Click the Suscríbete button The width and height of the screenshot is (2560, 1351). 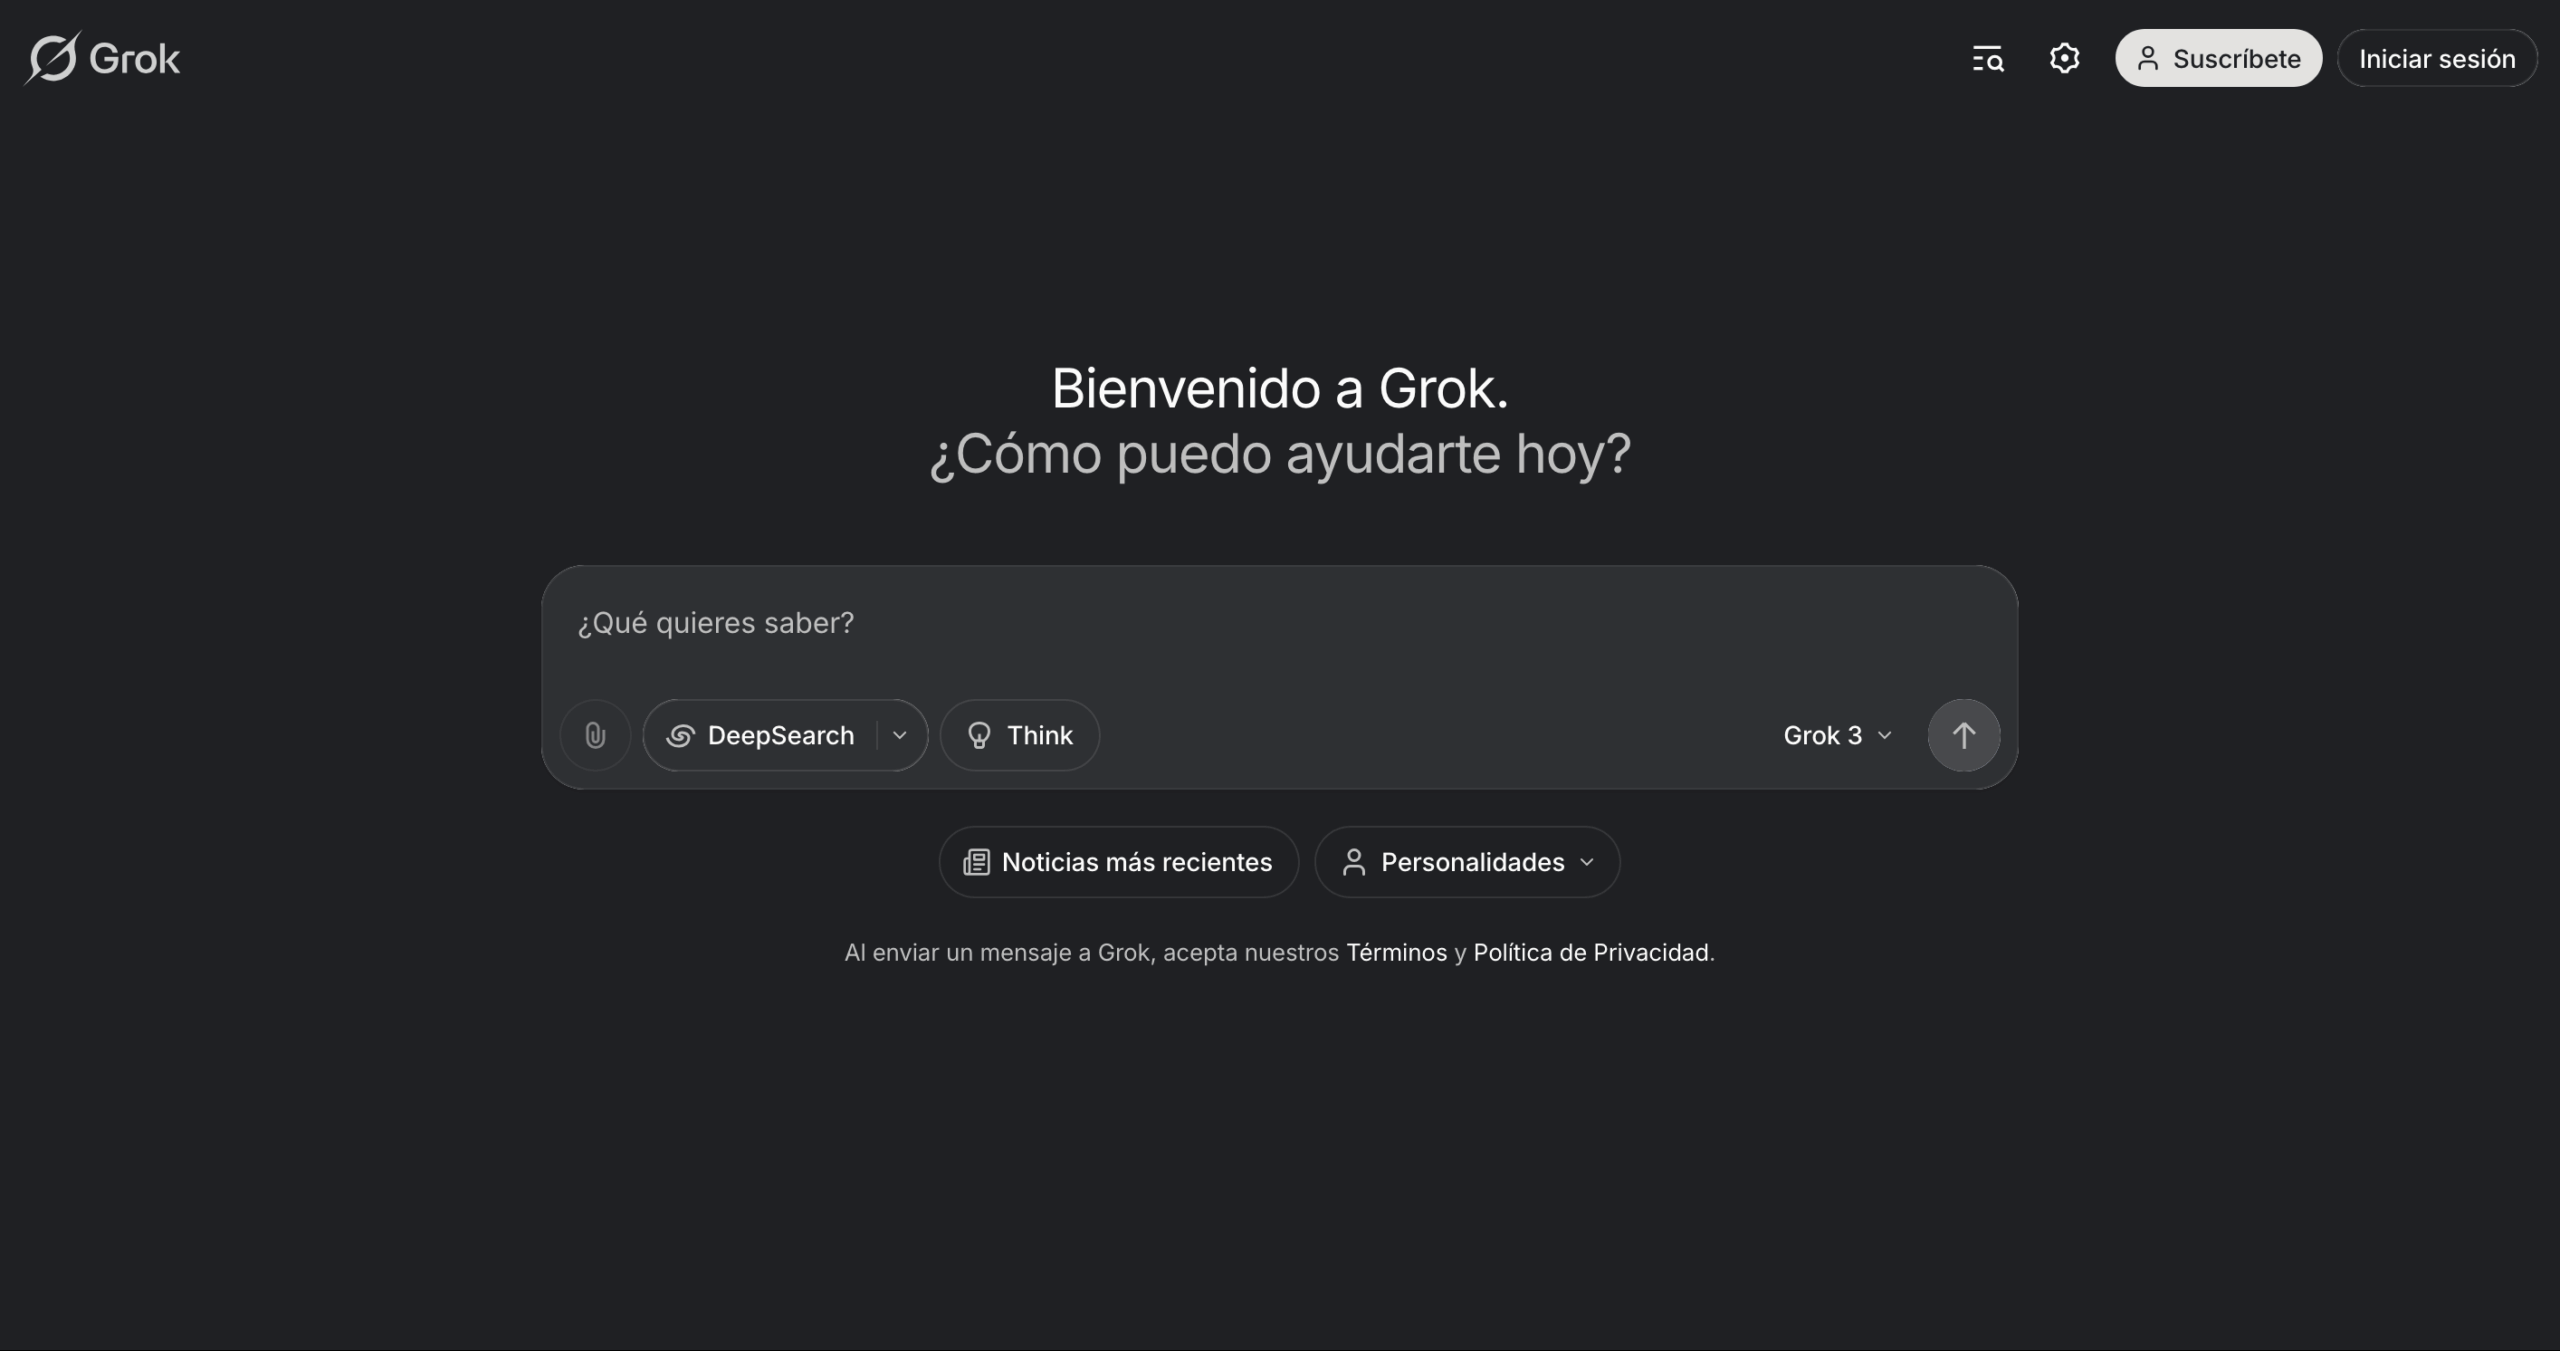click(x=2218, y=59)
